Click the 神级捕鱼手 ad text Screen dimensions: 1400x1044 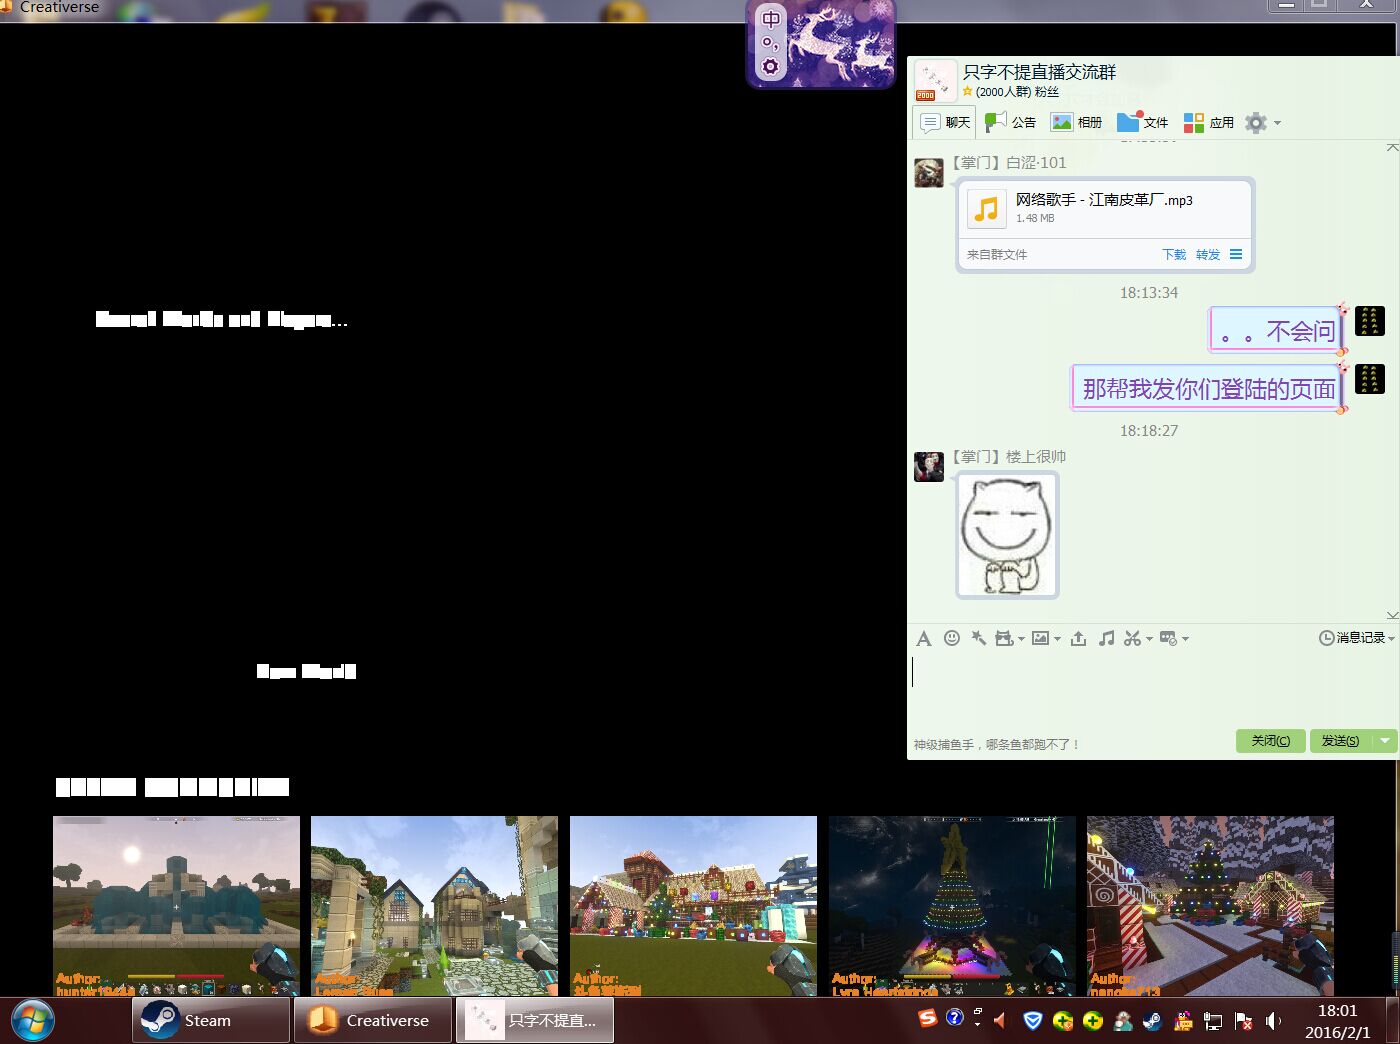pyautogui.click(x=996, y=745)
